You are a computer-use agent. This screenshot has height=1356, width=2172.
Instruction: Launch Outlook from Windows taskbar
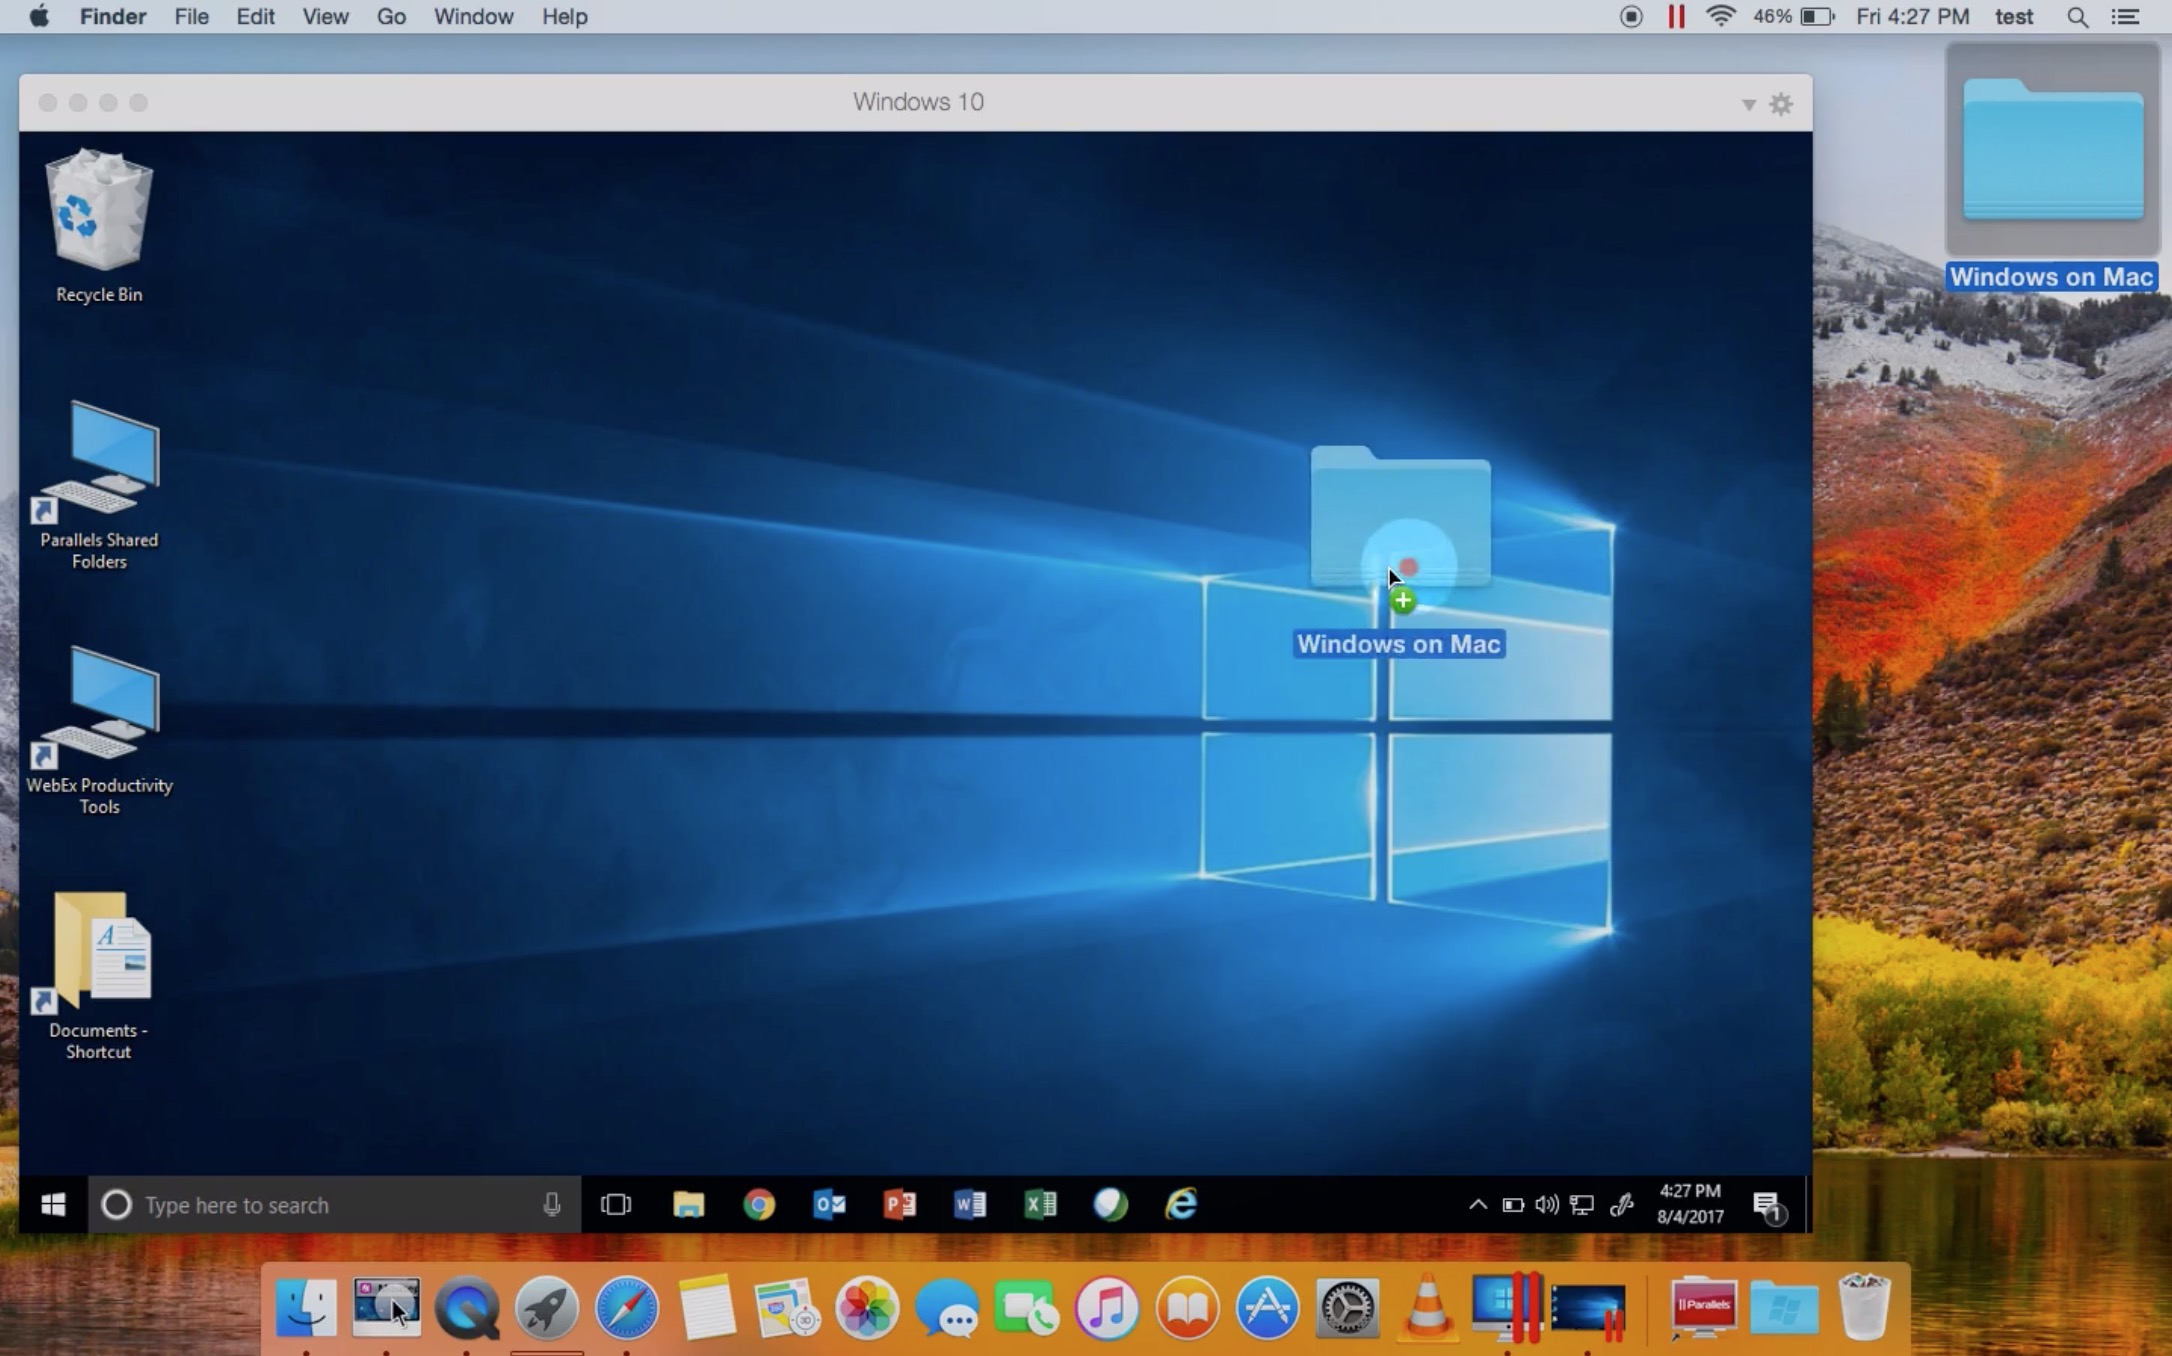tap(829, 1204)
